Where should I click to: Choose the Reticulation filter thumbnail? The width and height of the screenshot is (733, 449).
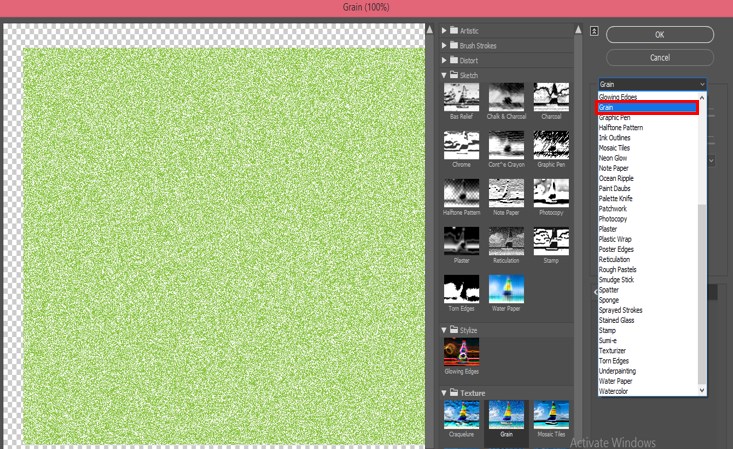pyautogui.click(x=506, y=241)
